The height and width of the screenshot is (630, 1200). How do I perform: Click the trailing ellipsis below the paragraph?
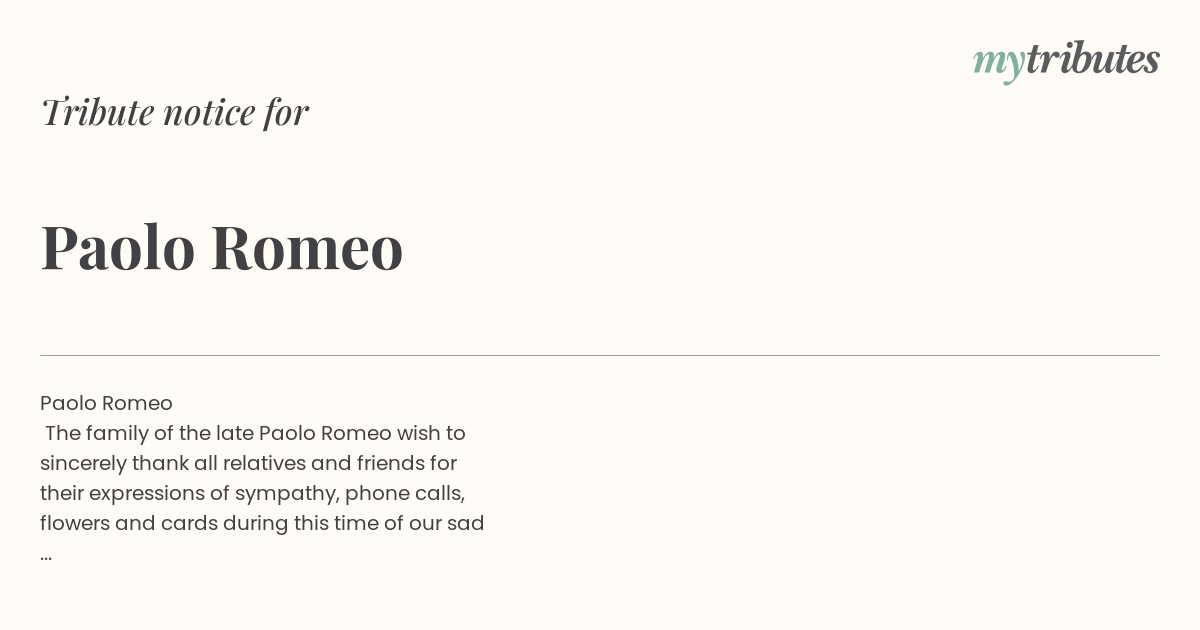pyautogui.click(x=46, y=555)
